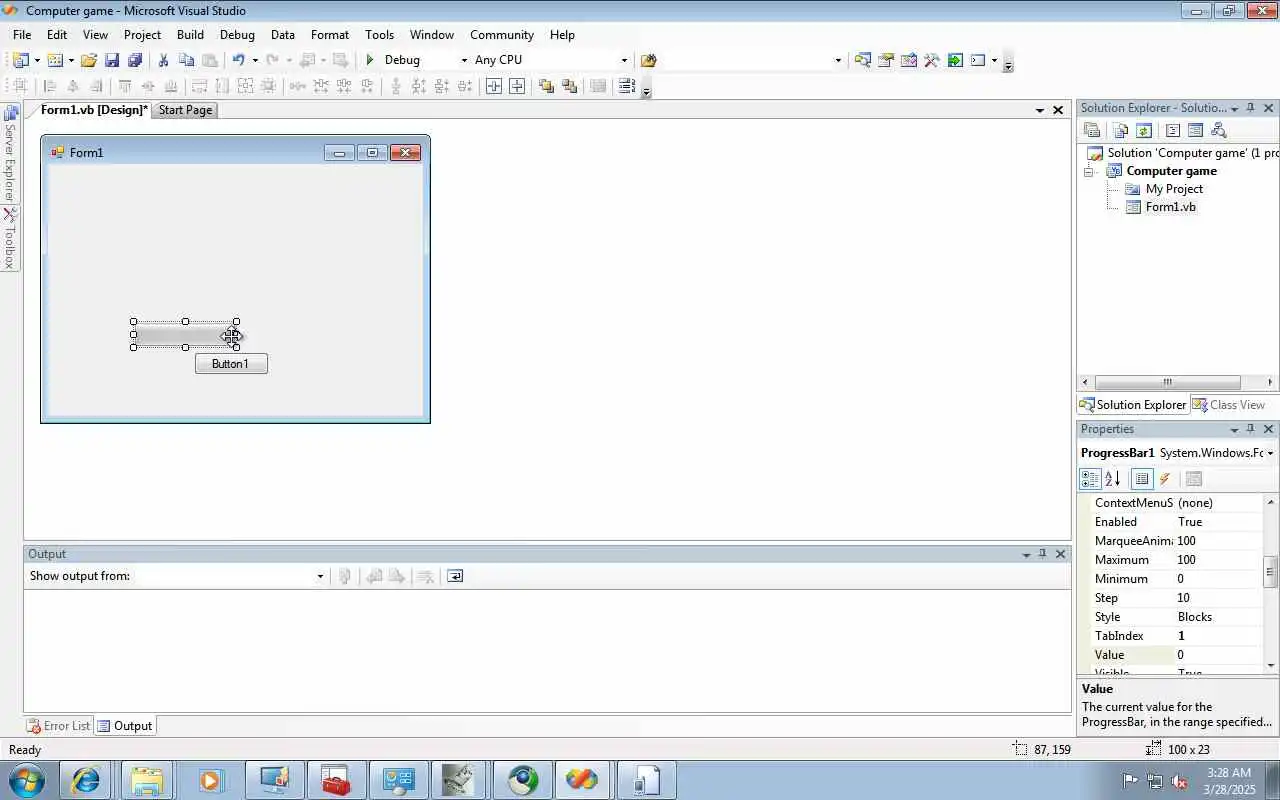The image size is (1280, 800).
Task: Open Show output from dropdown
Action: [320, 576]
